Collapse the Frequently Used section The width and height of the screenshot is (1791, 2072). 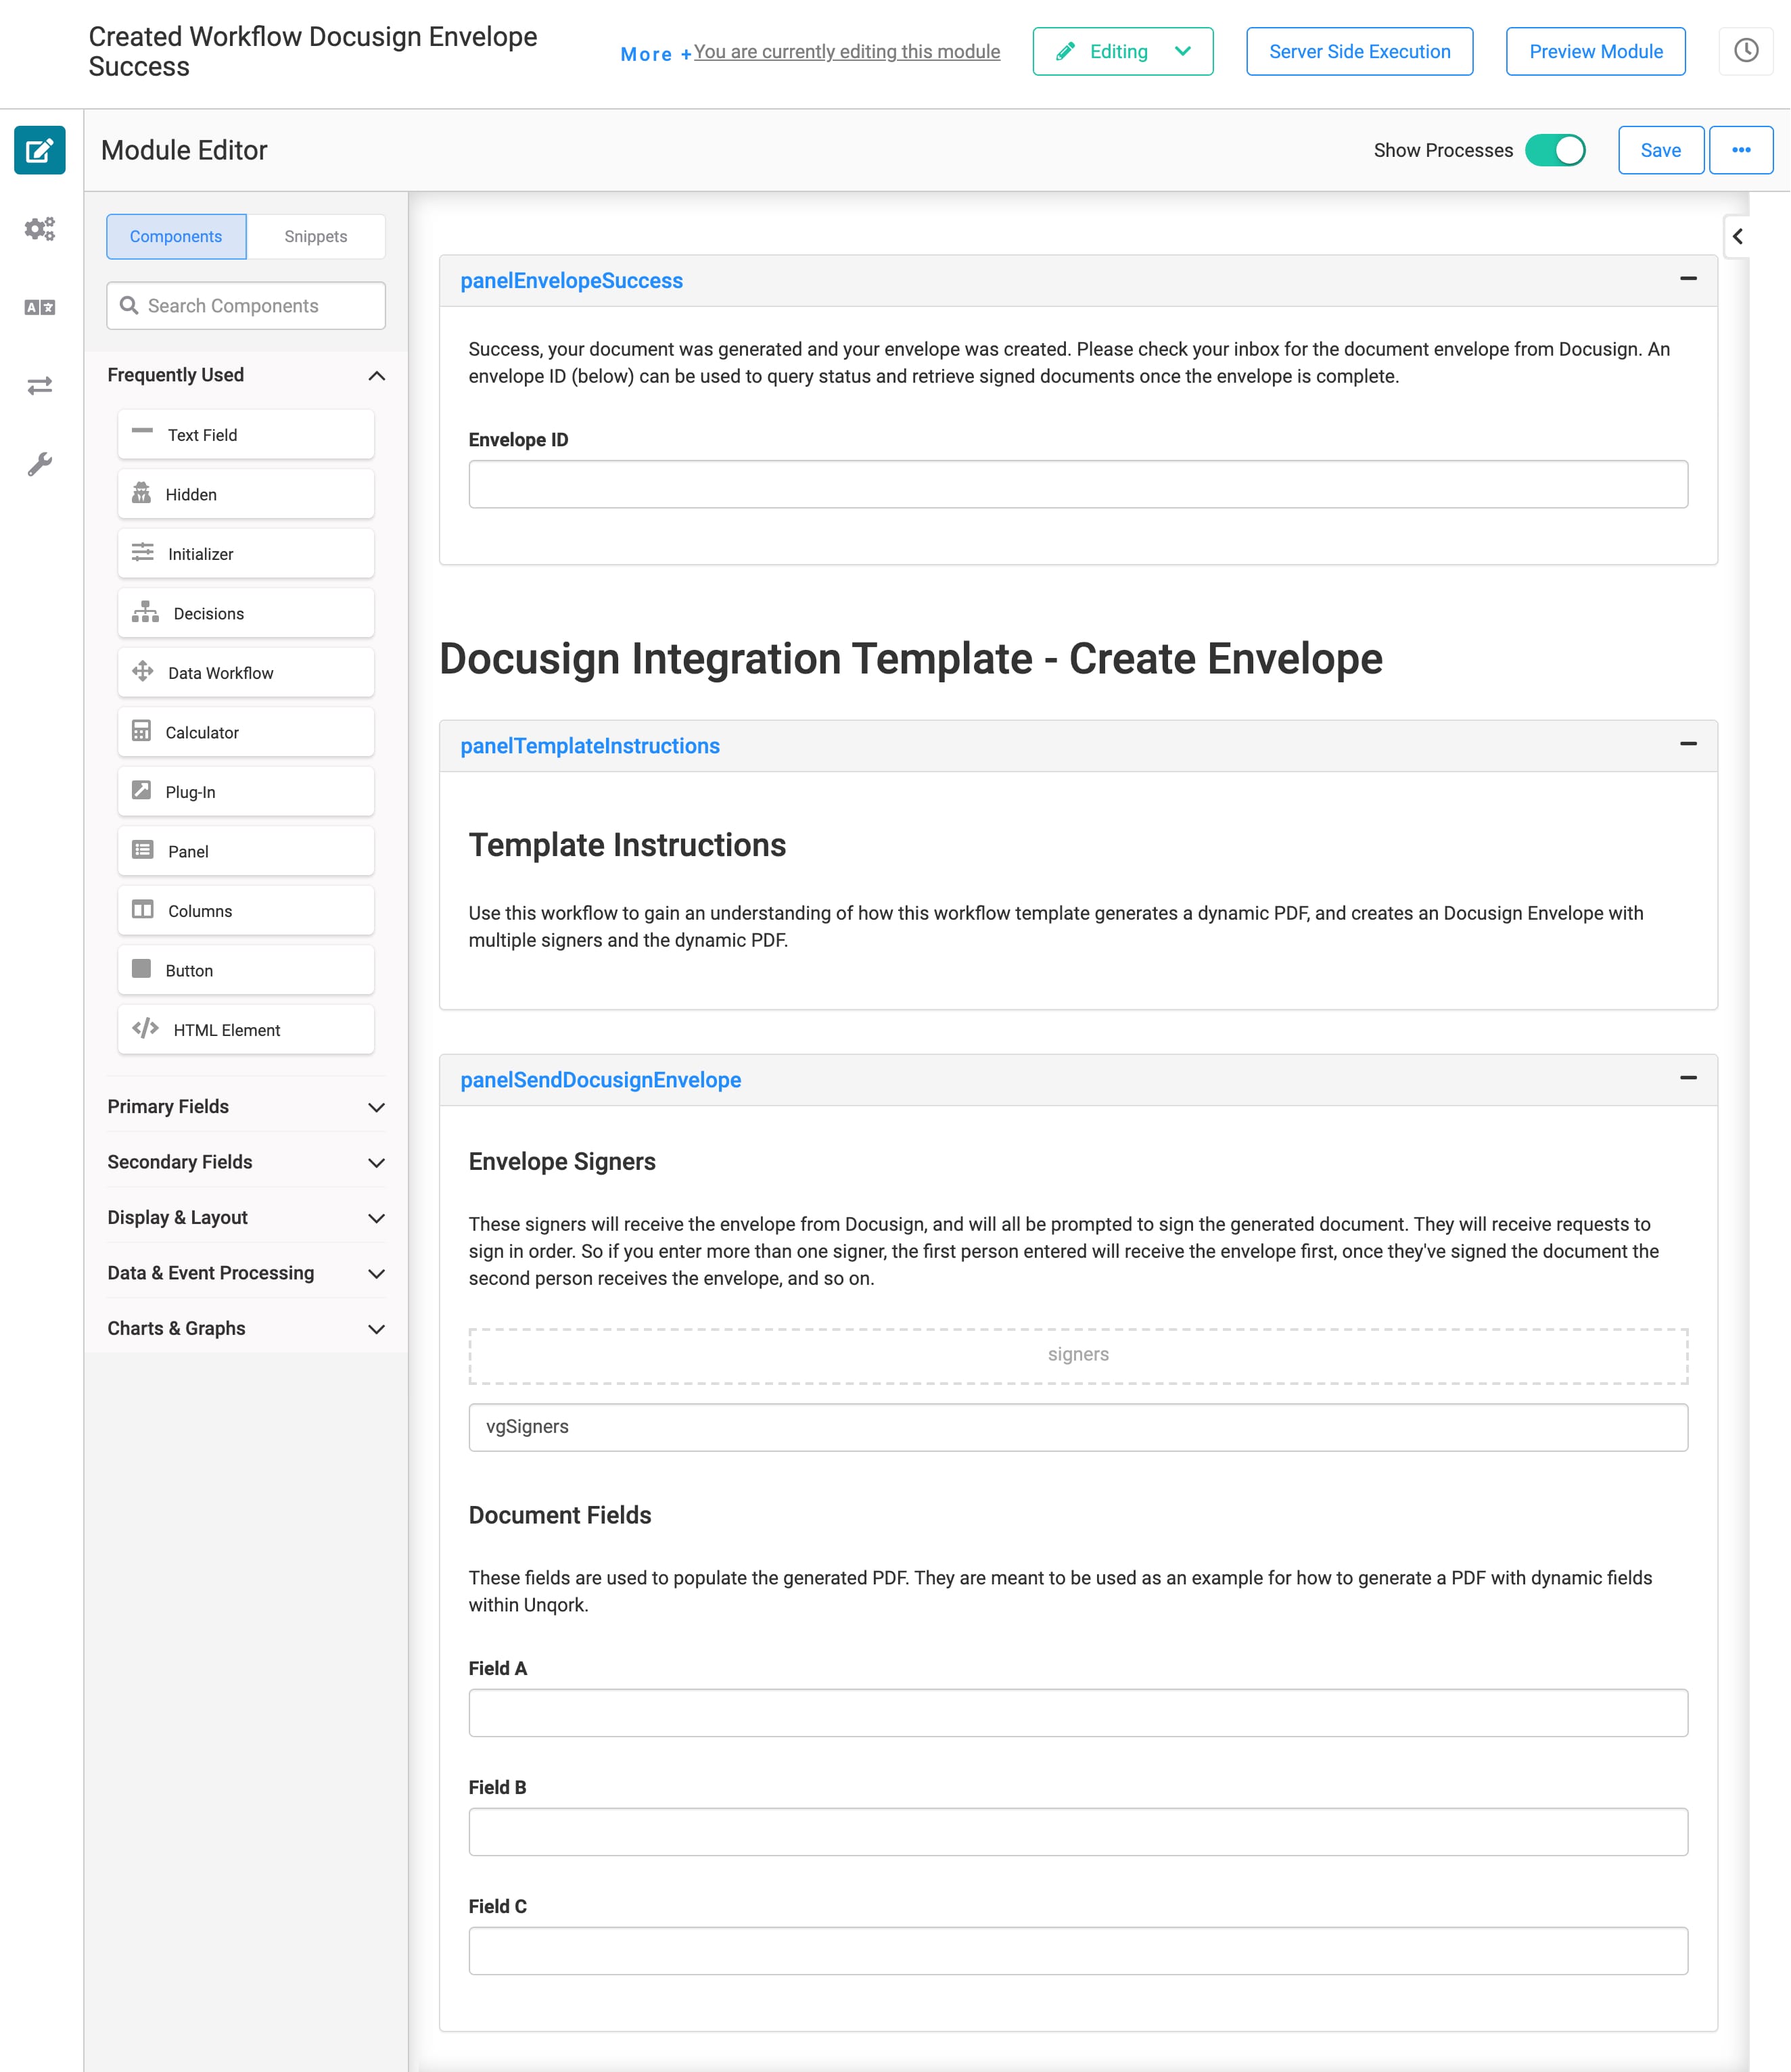pos(377,376)
